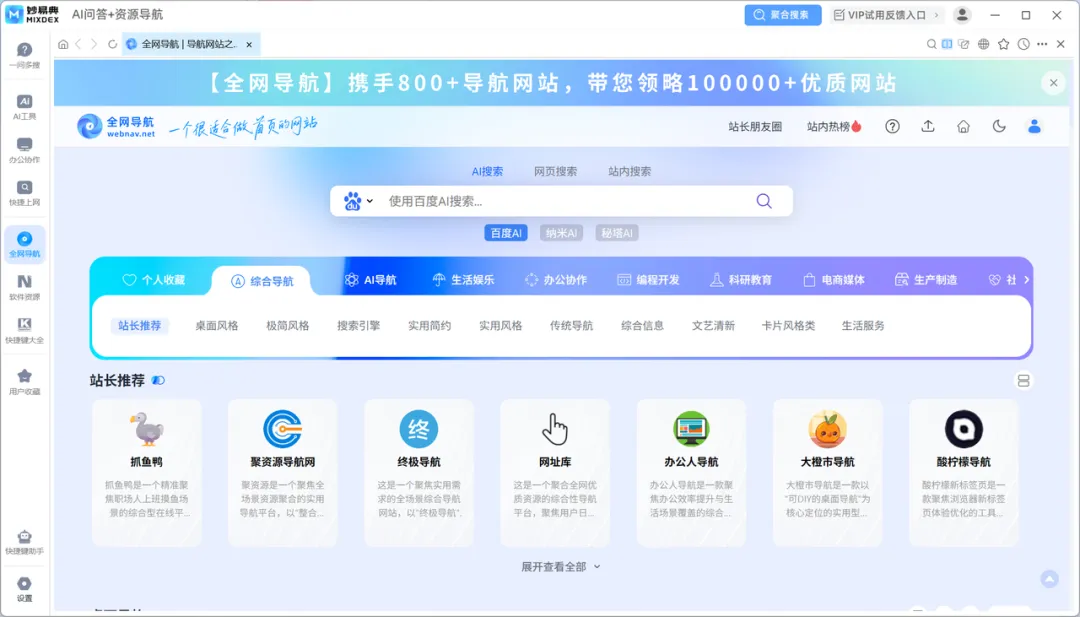Select 秘塔AI engine chip
The image size is (1080, 617).
[616, 233]
